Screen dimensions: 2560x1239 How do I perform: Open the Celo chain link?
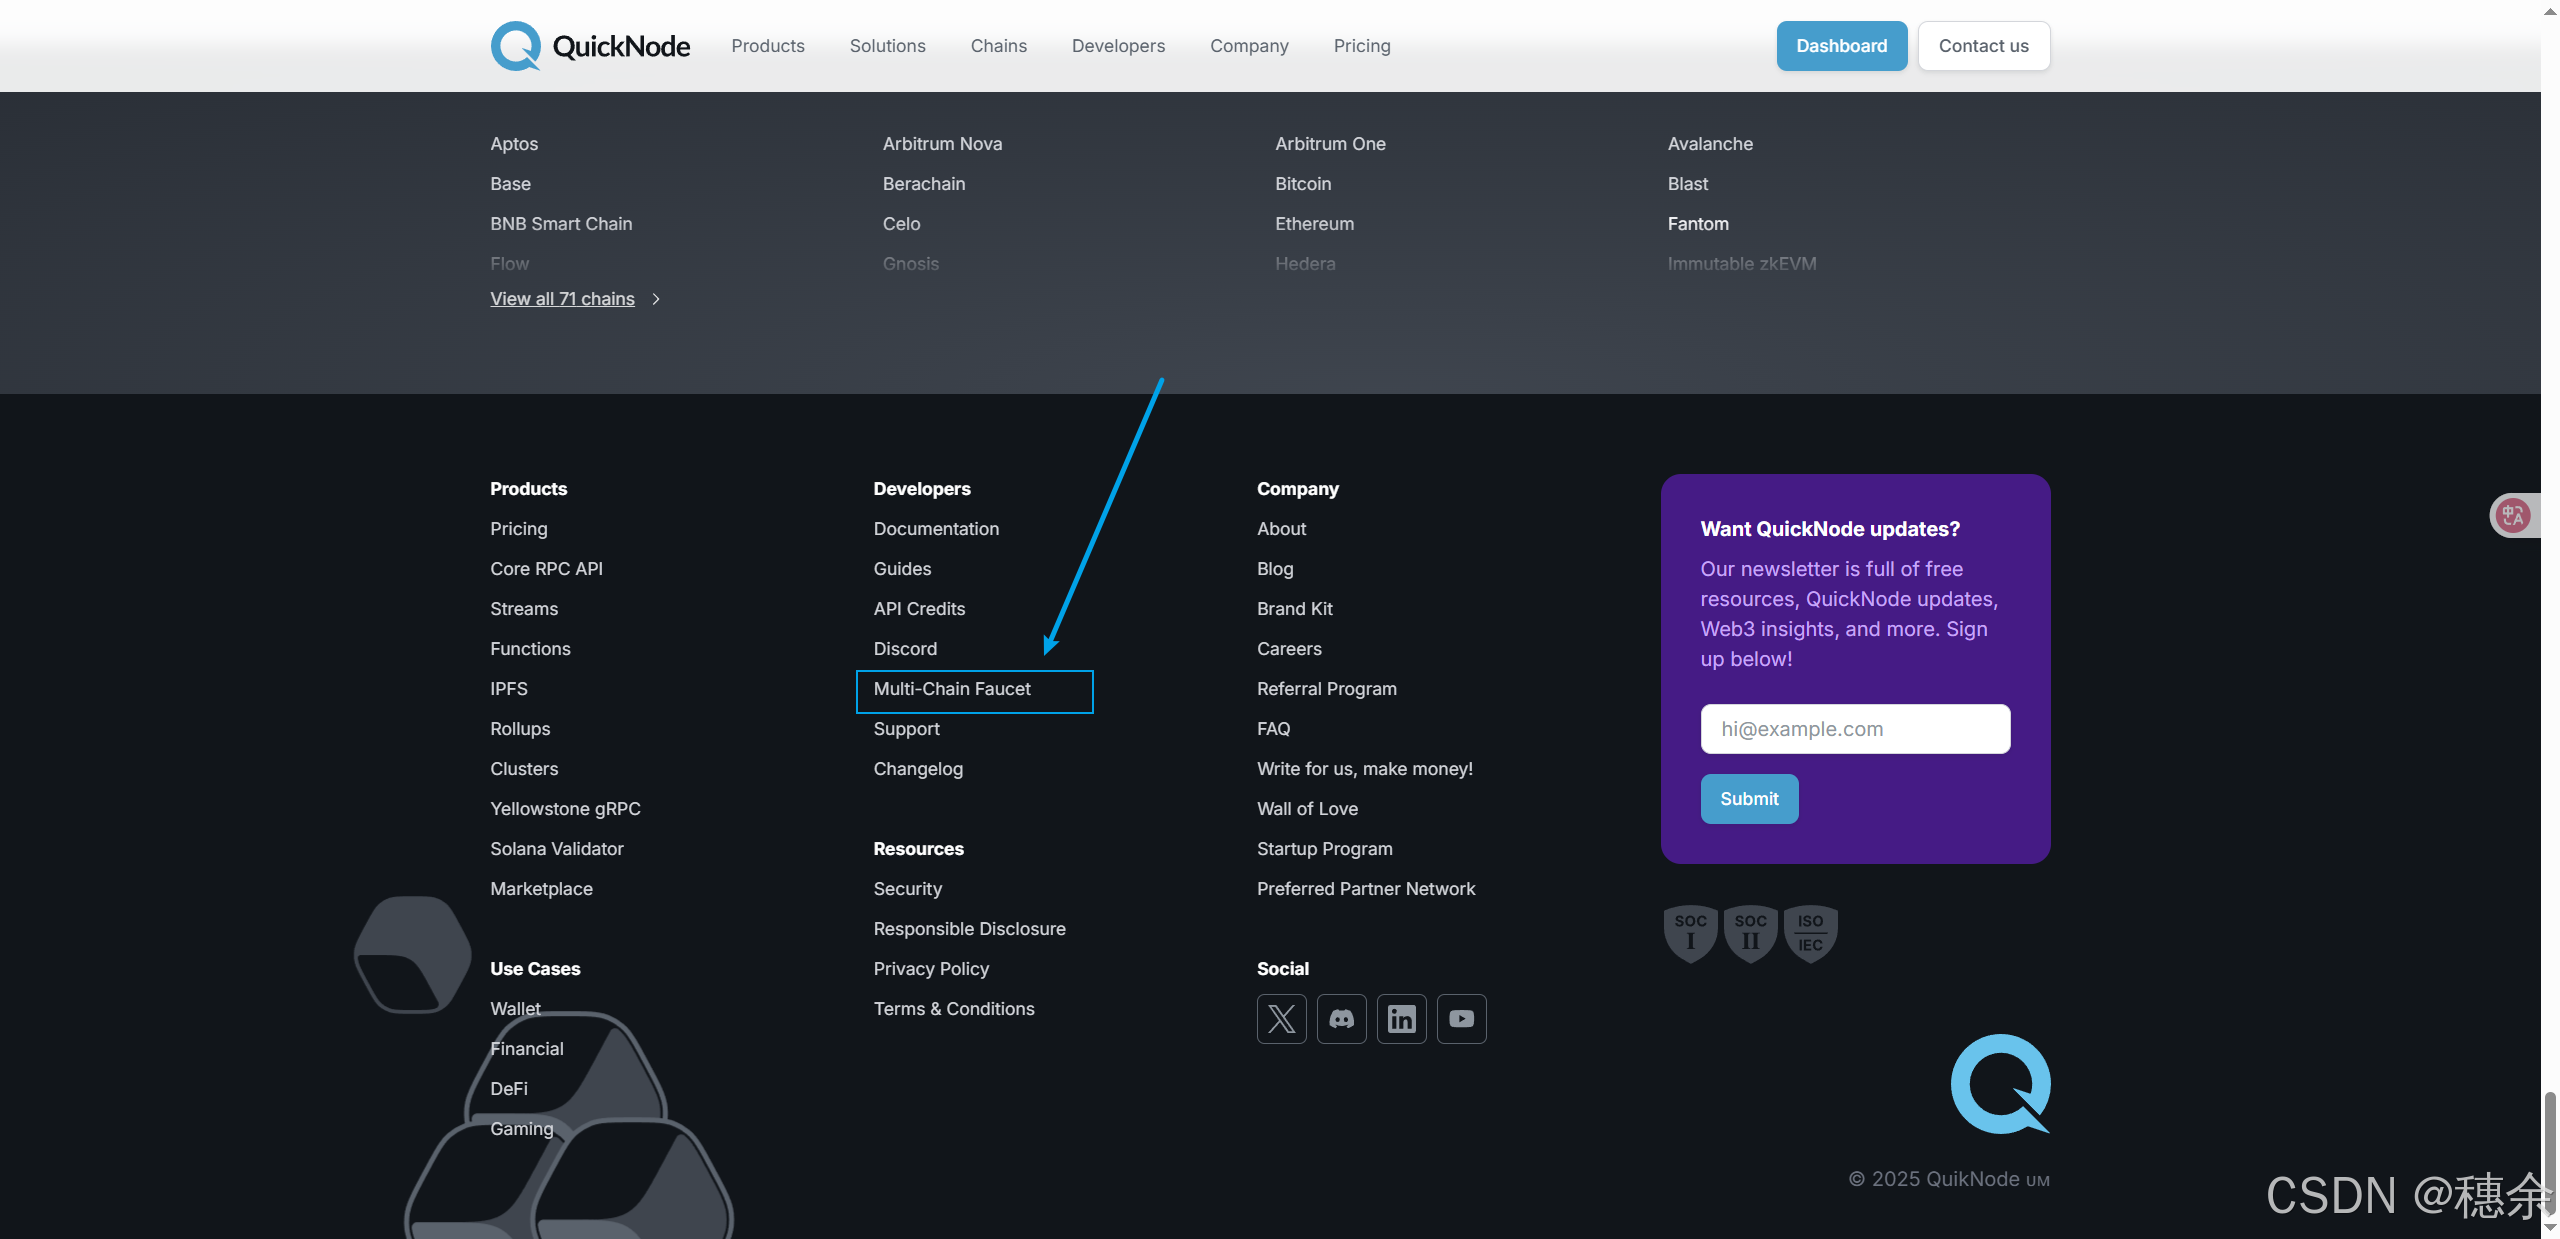click(x=901, y=224)
